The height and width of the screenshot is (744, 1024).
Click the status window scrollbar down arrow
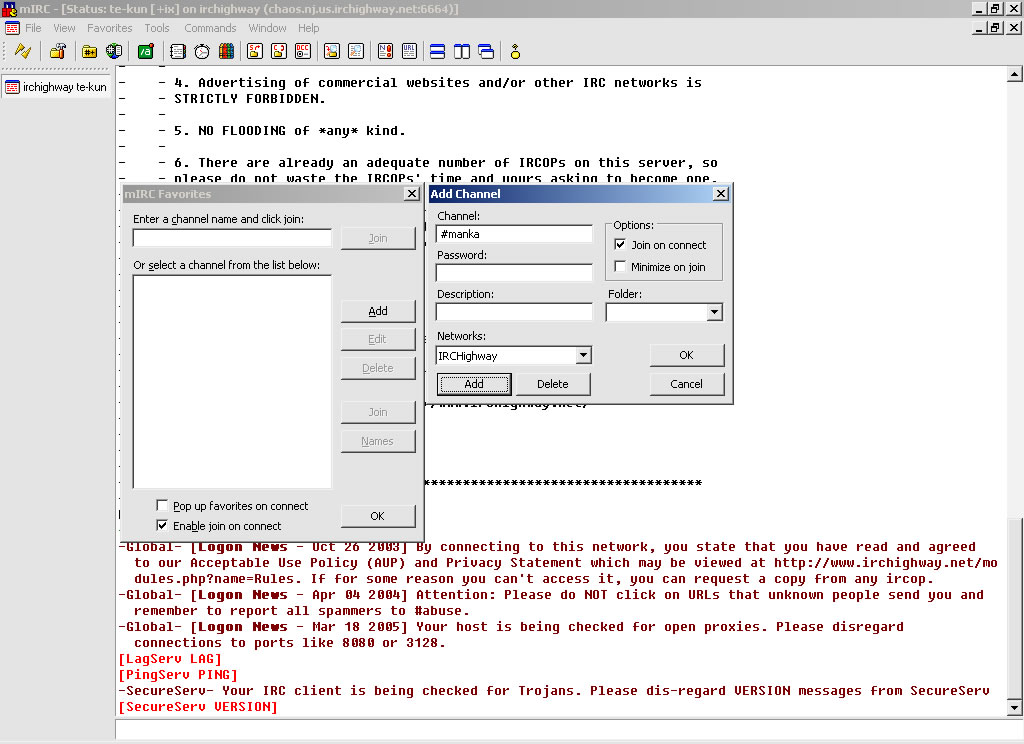pyautogui.click(x=1014, y=707)
